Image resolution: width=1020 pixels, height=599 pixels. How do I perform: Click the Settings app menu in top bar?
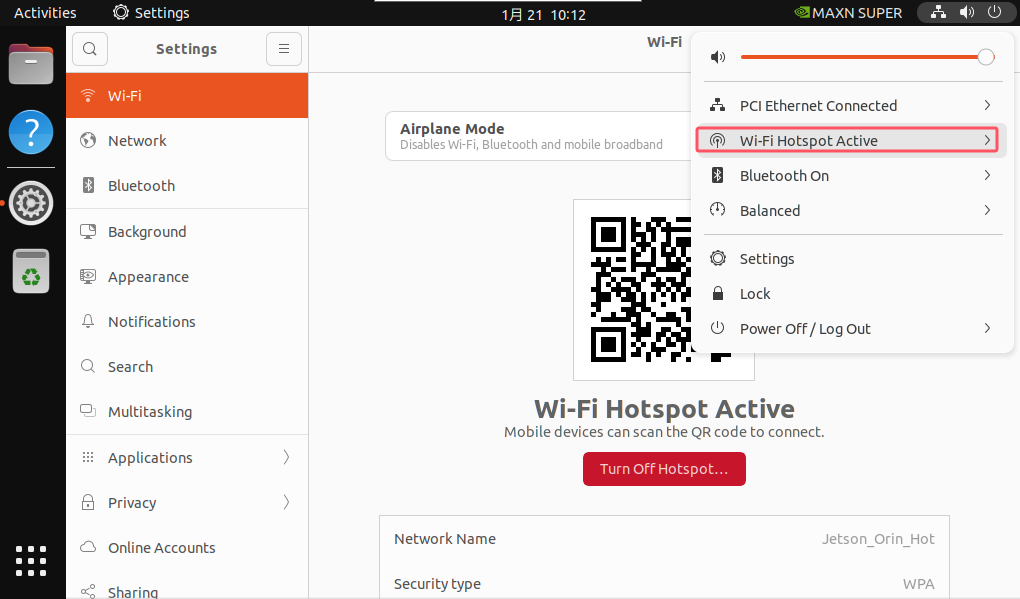click(151, 13)
